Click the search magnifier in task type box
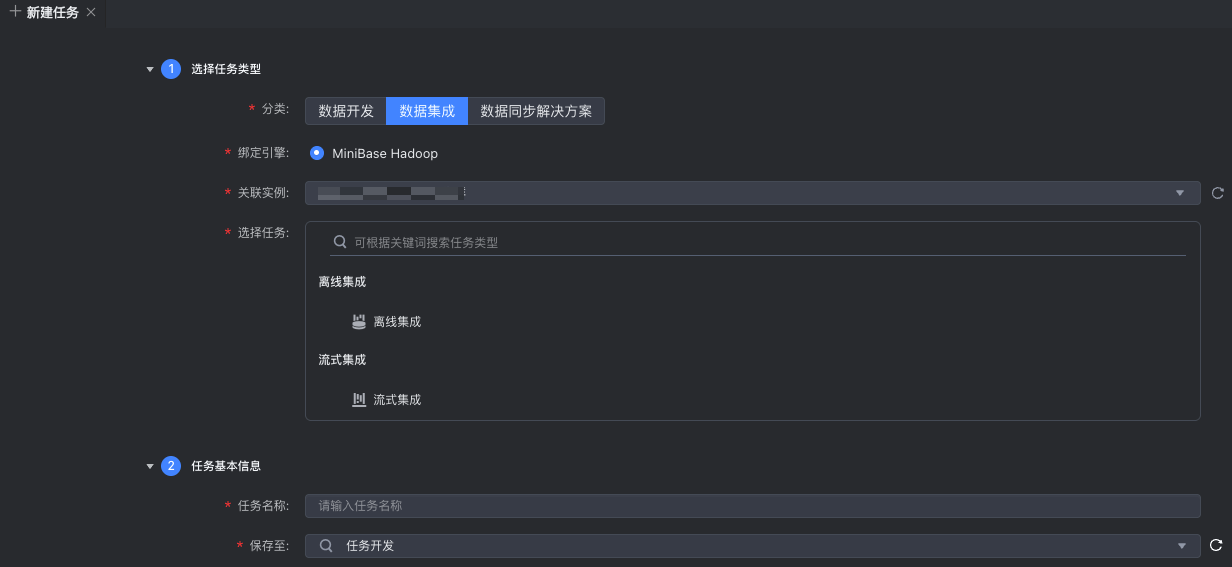Viewport: 1232px width, 567px height. click(340, 242)
